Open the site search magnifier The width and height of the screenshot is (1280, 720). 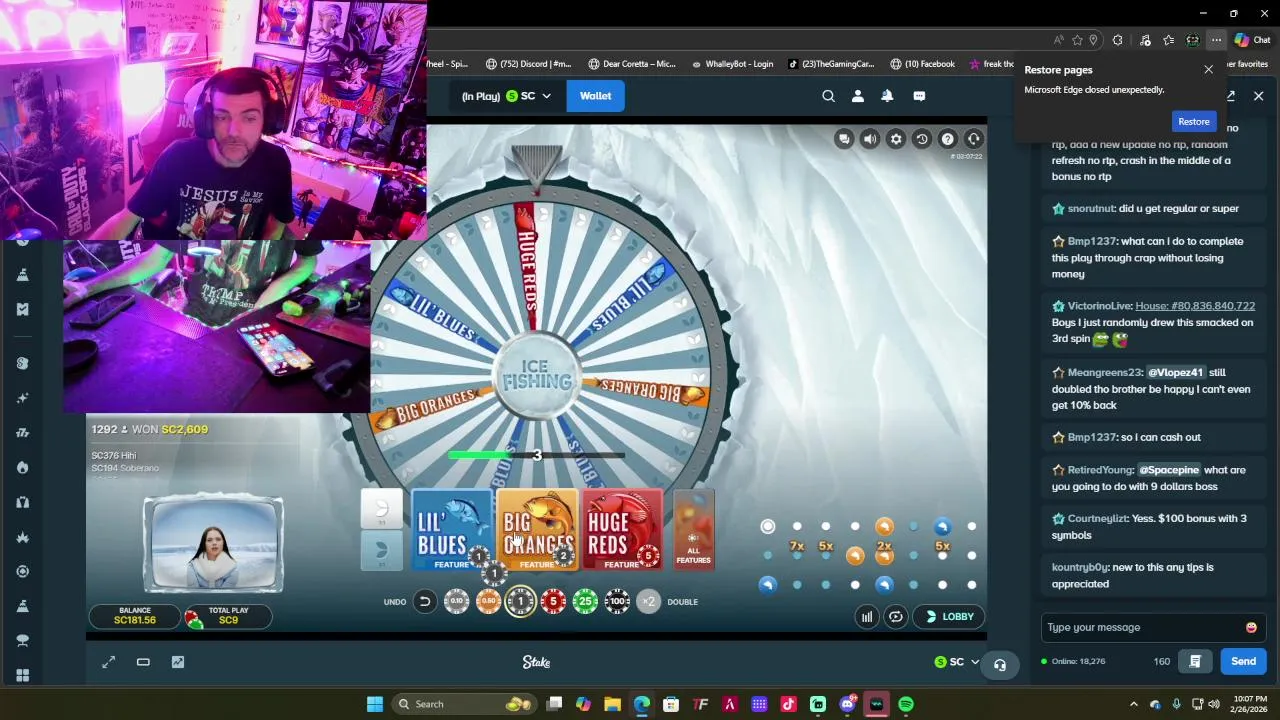point(828,96)
